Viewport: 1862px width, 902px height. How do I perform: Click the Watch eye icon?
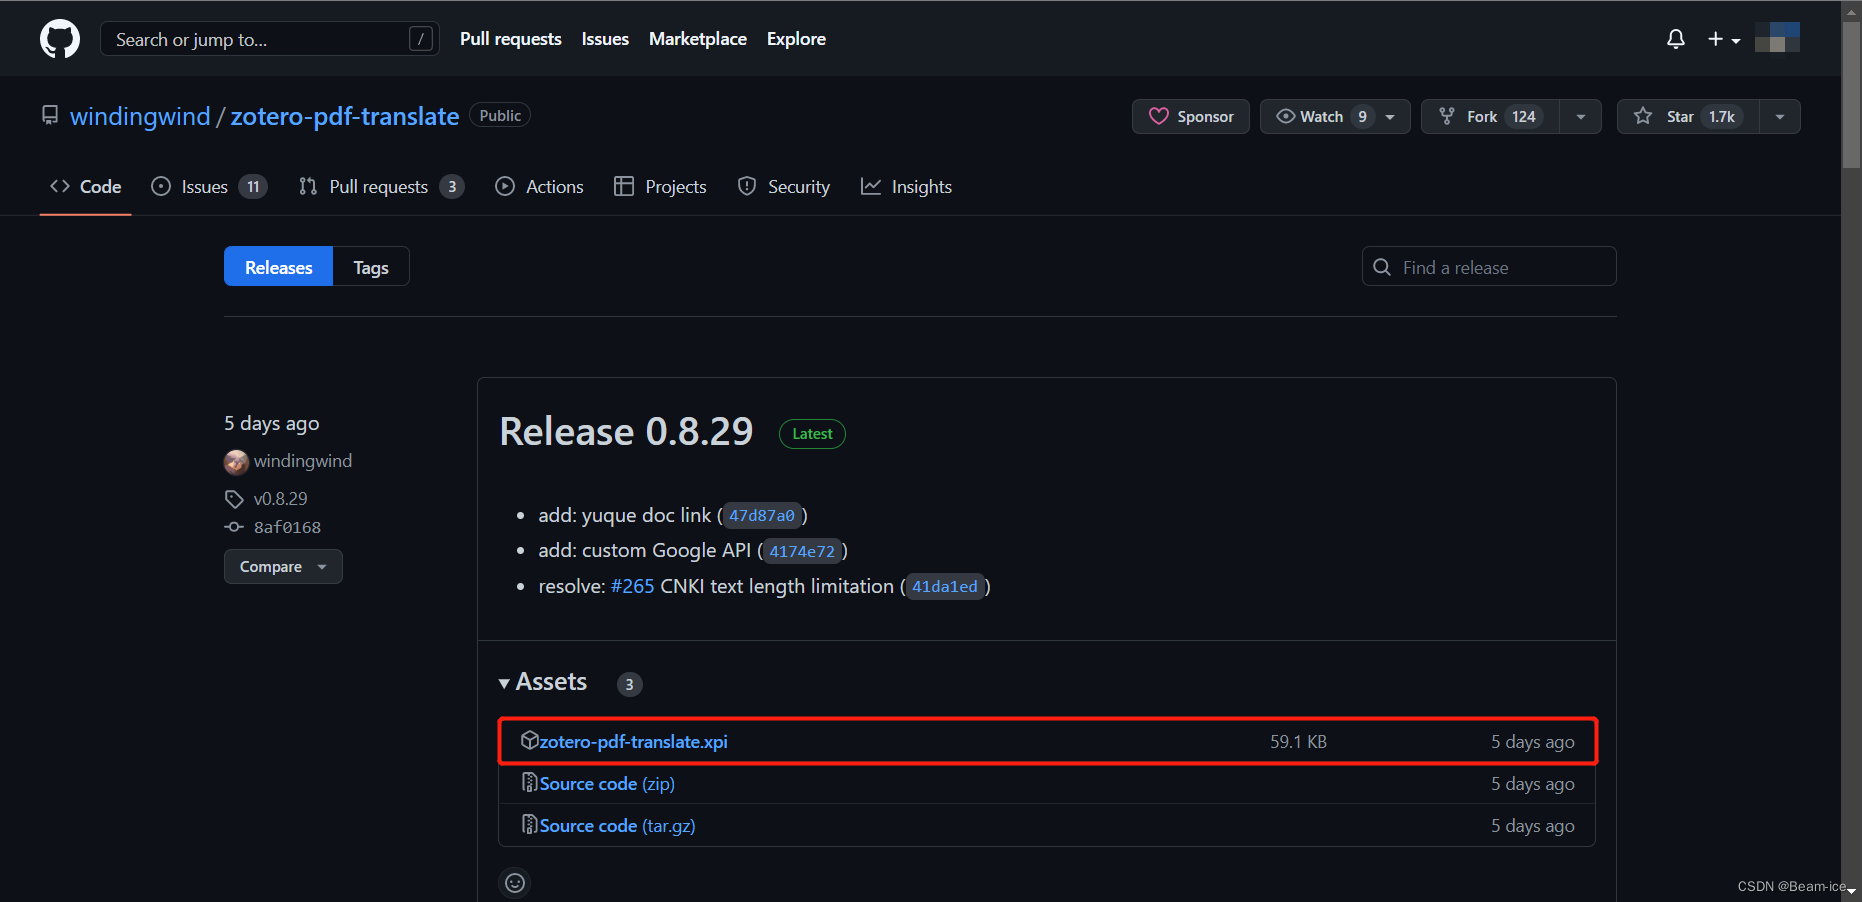1286,116
